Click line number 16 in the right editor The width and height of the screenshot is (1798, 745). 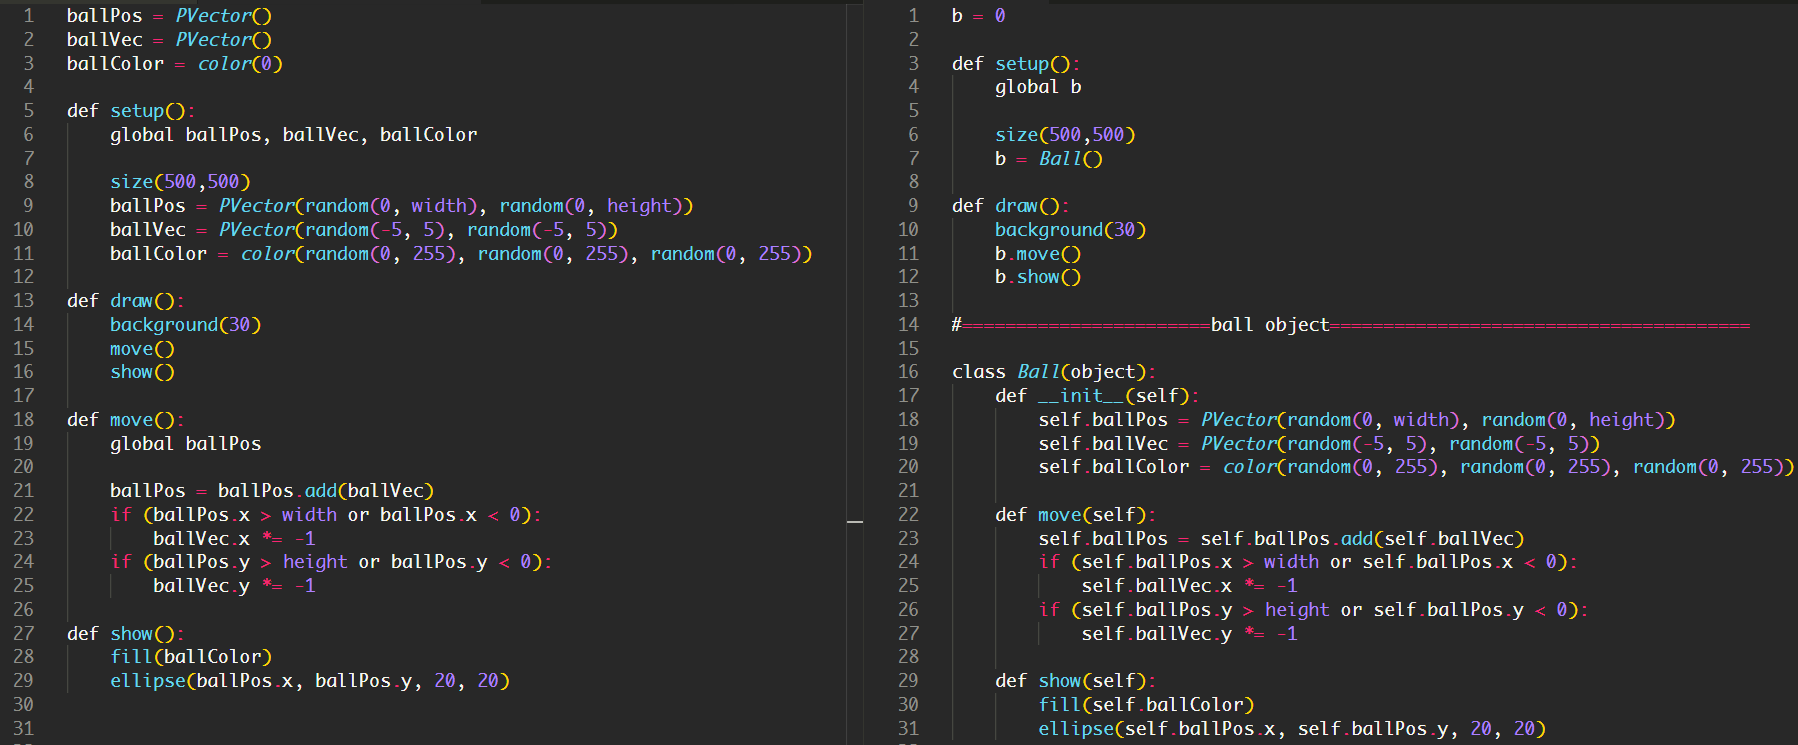908,372
